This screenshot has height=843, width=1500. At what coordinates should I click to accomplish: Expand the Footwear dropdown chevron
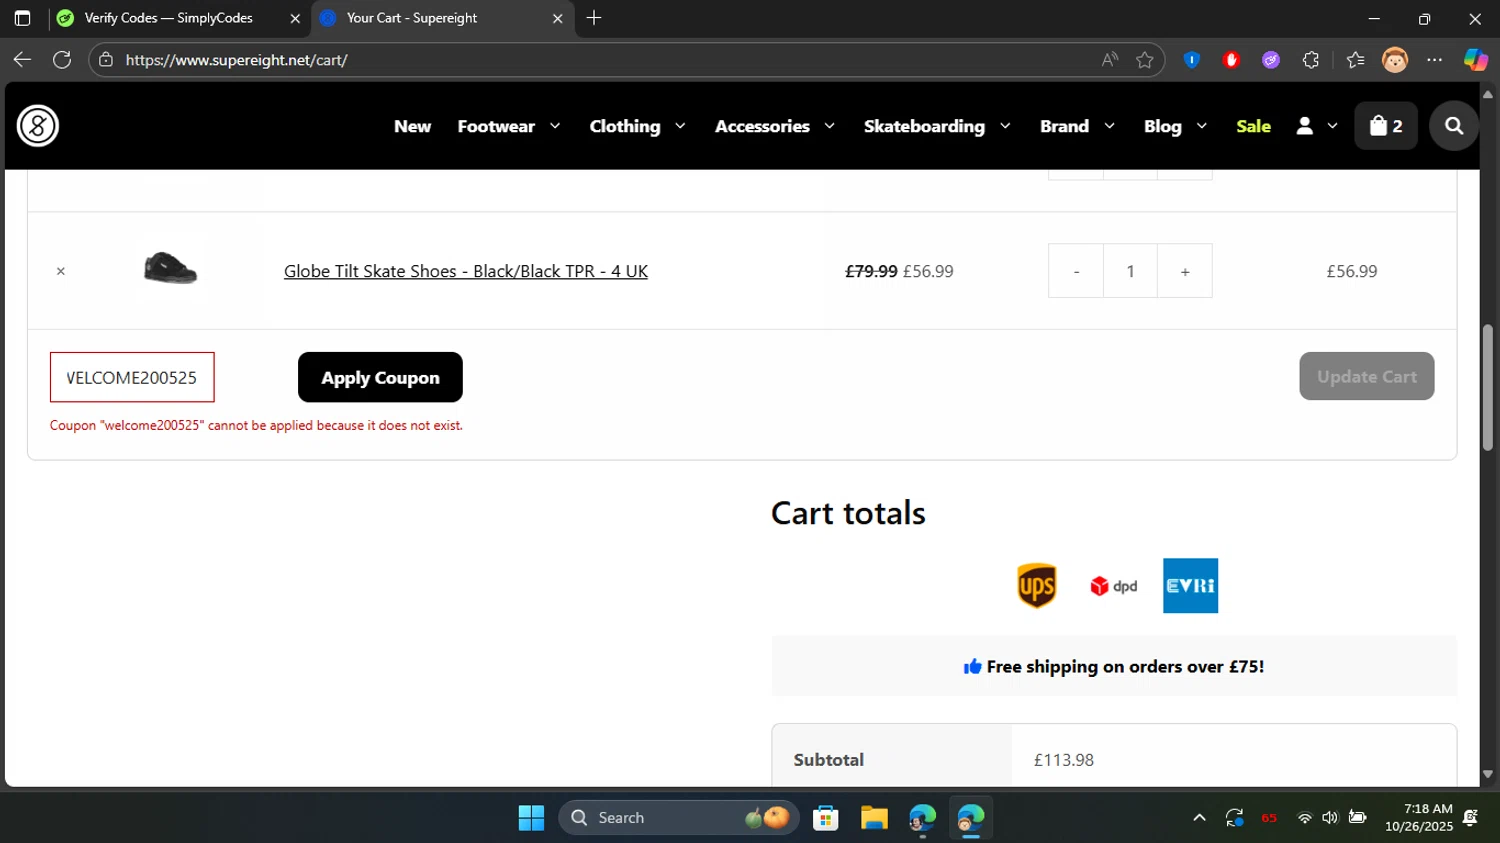pos(555,126)
